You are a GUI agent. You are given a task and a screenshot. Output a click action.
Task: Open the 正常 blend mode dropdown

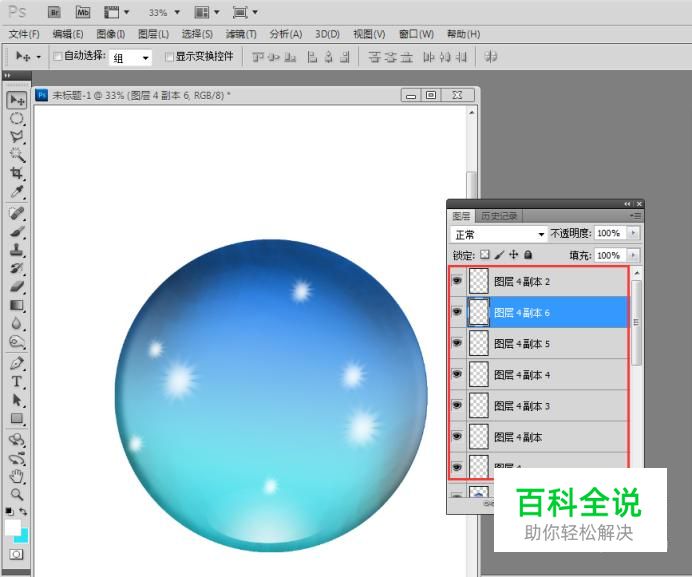pyautogui.click(x=498, y=234)
